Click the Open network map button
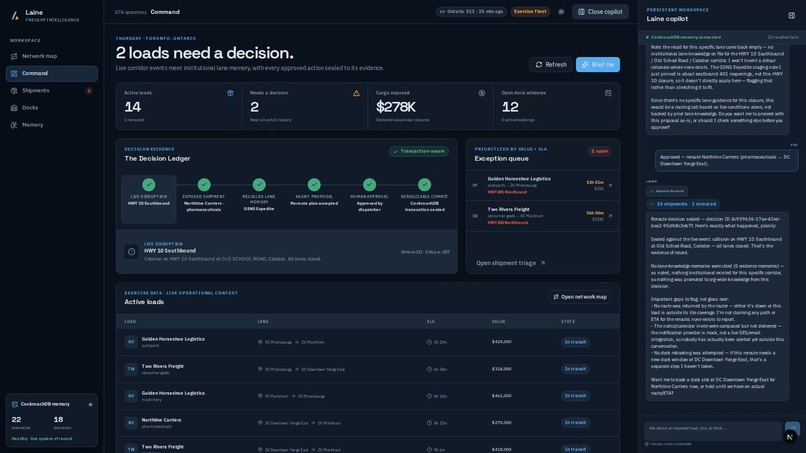 [580, 297]
